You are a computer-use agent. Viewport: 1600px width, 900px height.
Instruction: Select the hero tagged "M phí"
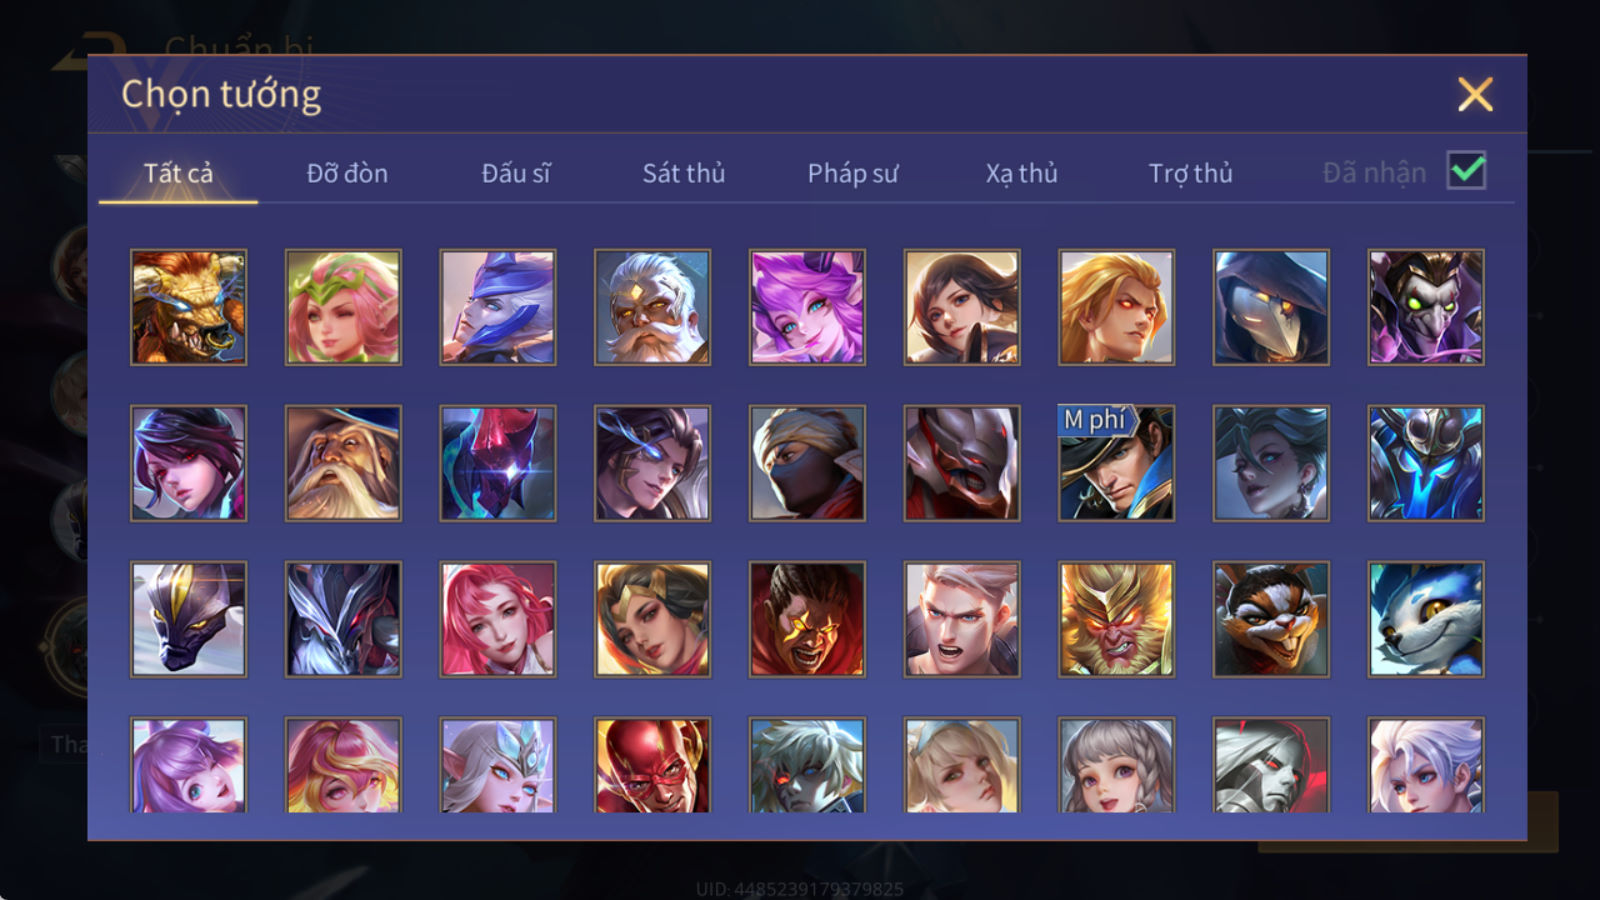(x=1116, y=463)
